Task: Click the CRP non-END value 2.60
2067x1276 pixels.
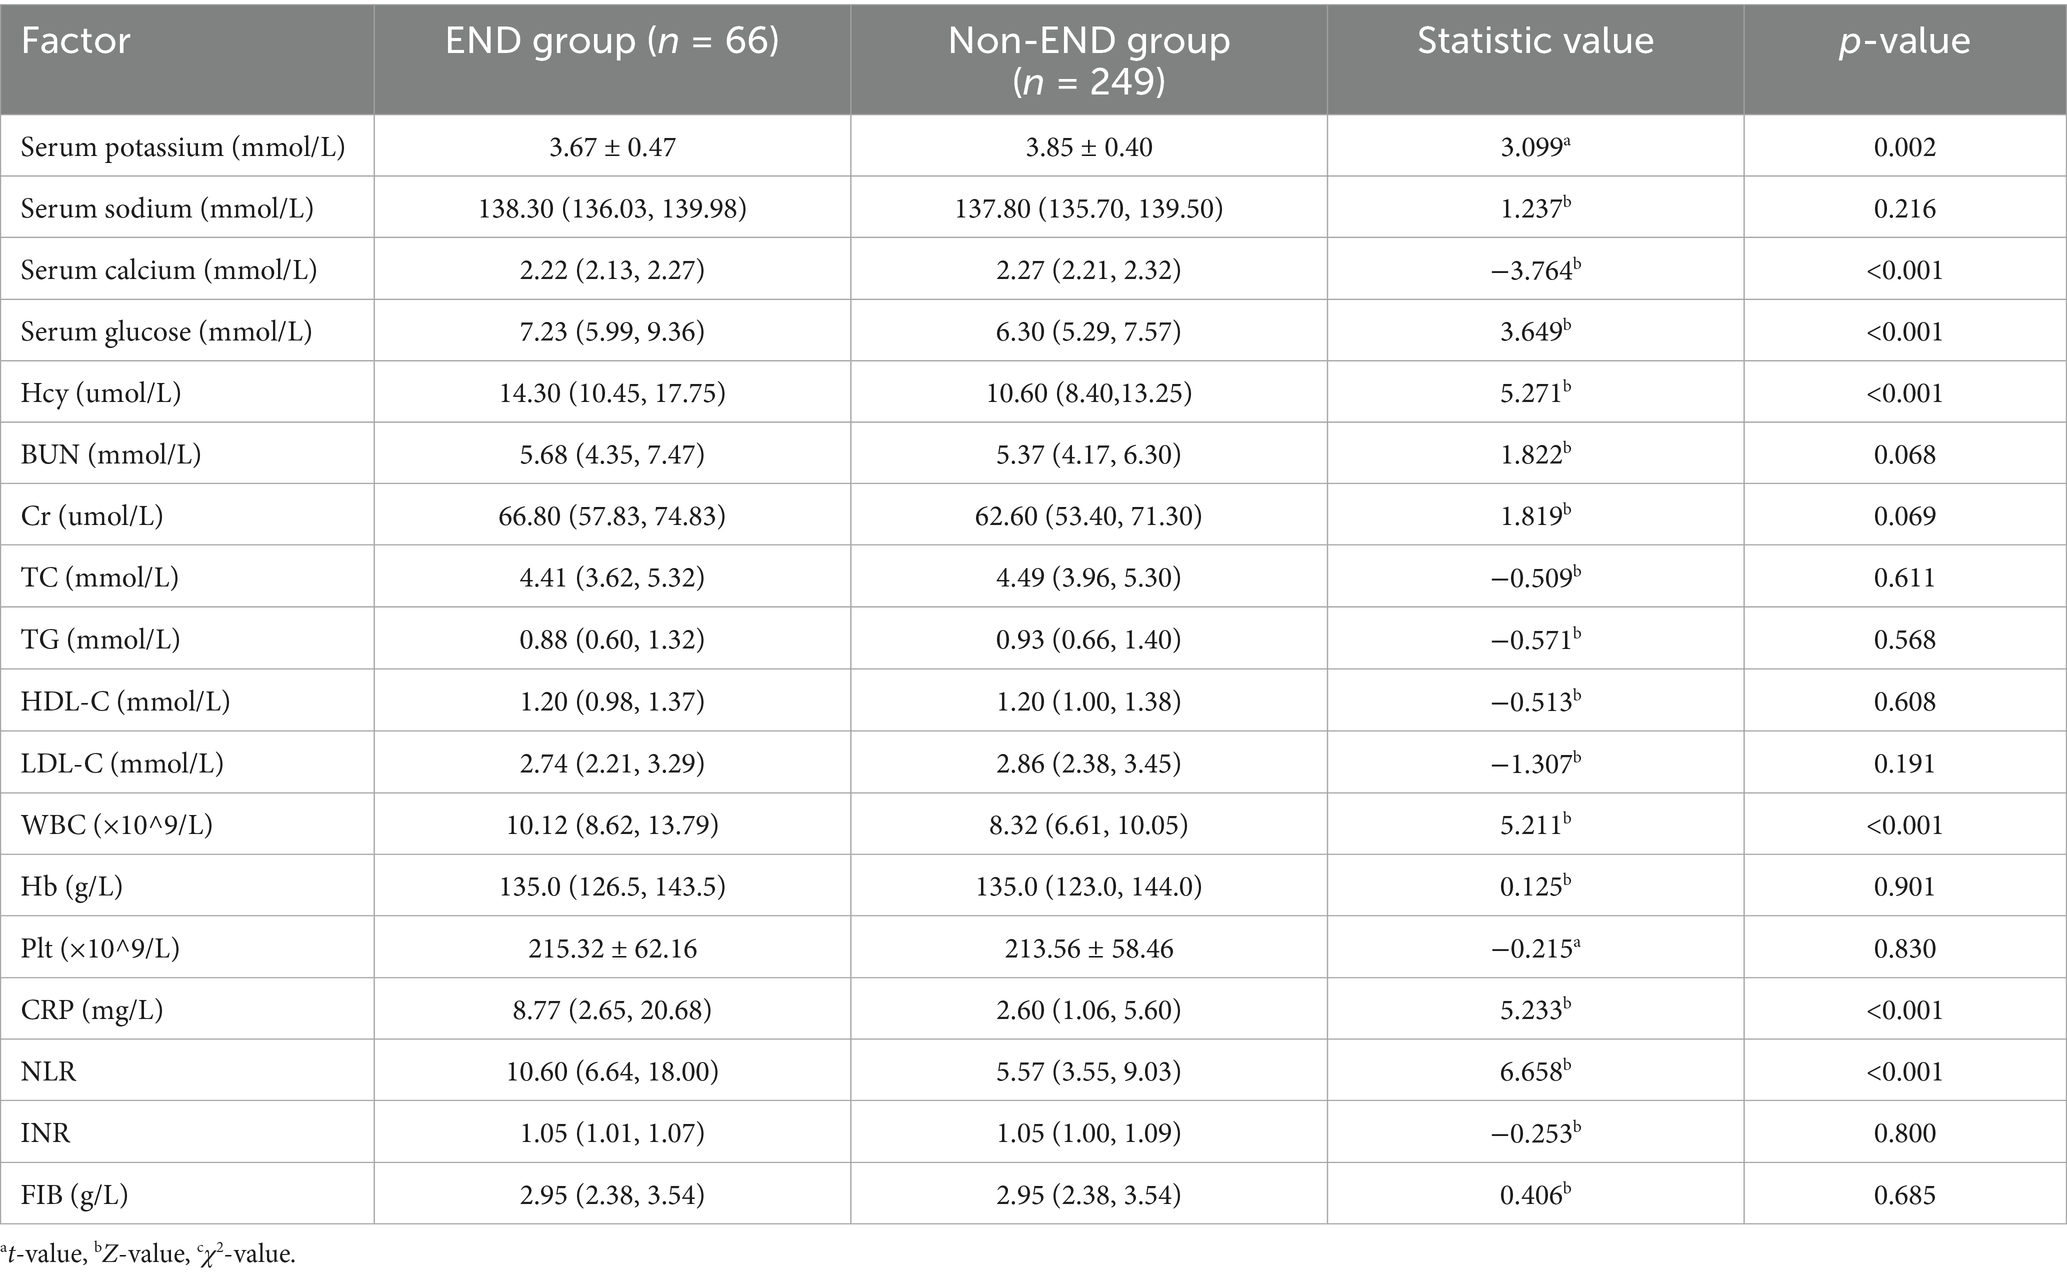Action: [x=1088, y=1010]
